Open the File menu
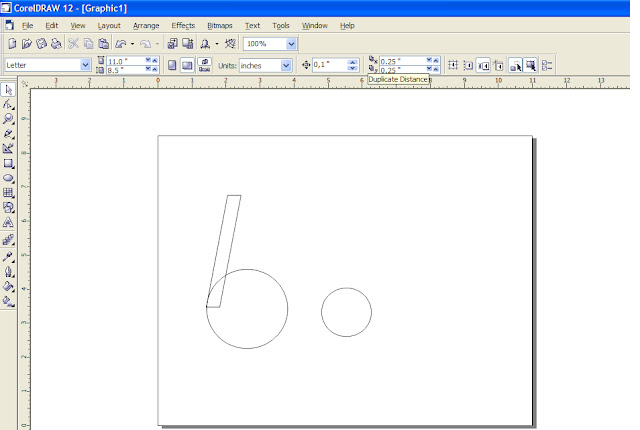The width and height of the screenshot is (640, 430). (27, 26)
